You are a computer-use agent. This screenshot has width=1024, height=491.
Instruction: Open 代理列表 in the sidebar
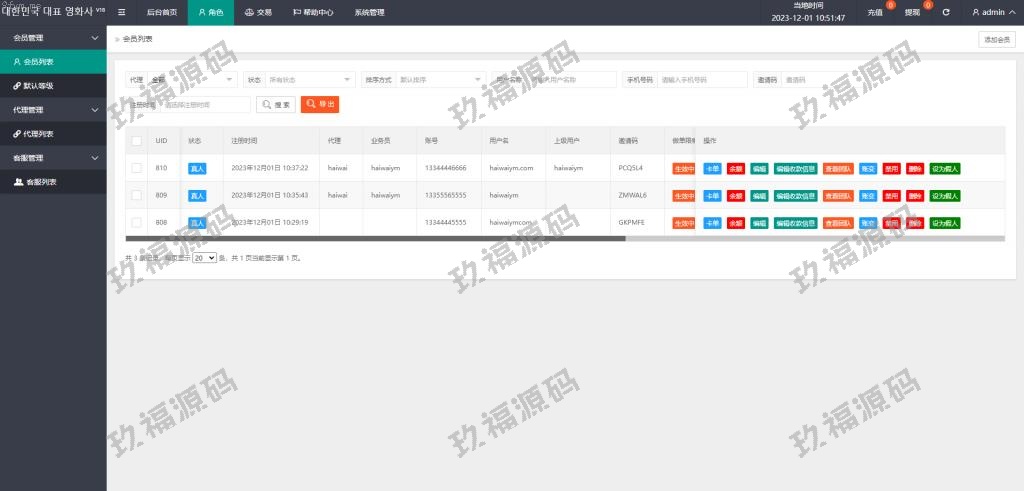(x=39, y=134)
